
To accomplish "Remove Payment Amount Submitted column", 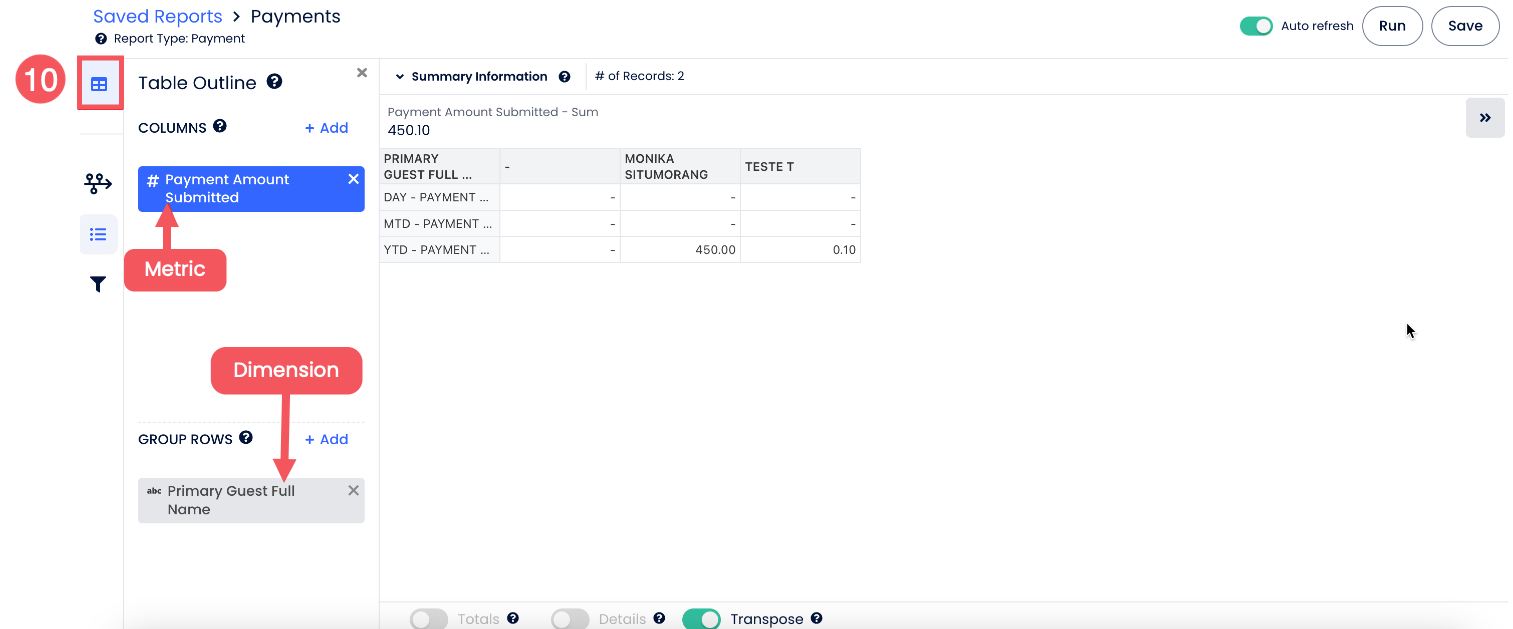I will [353, 179].
